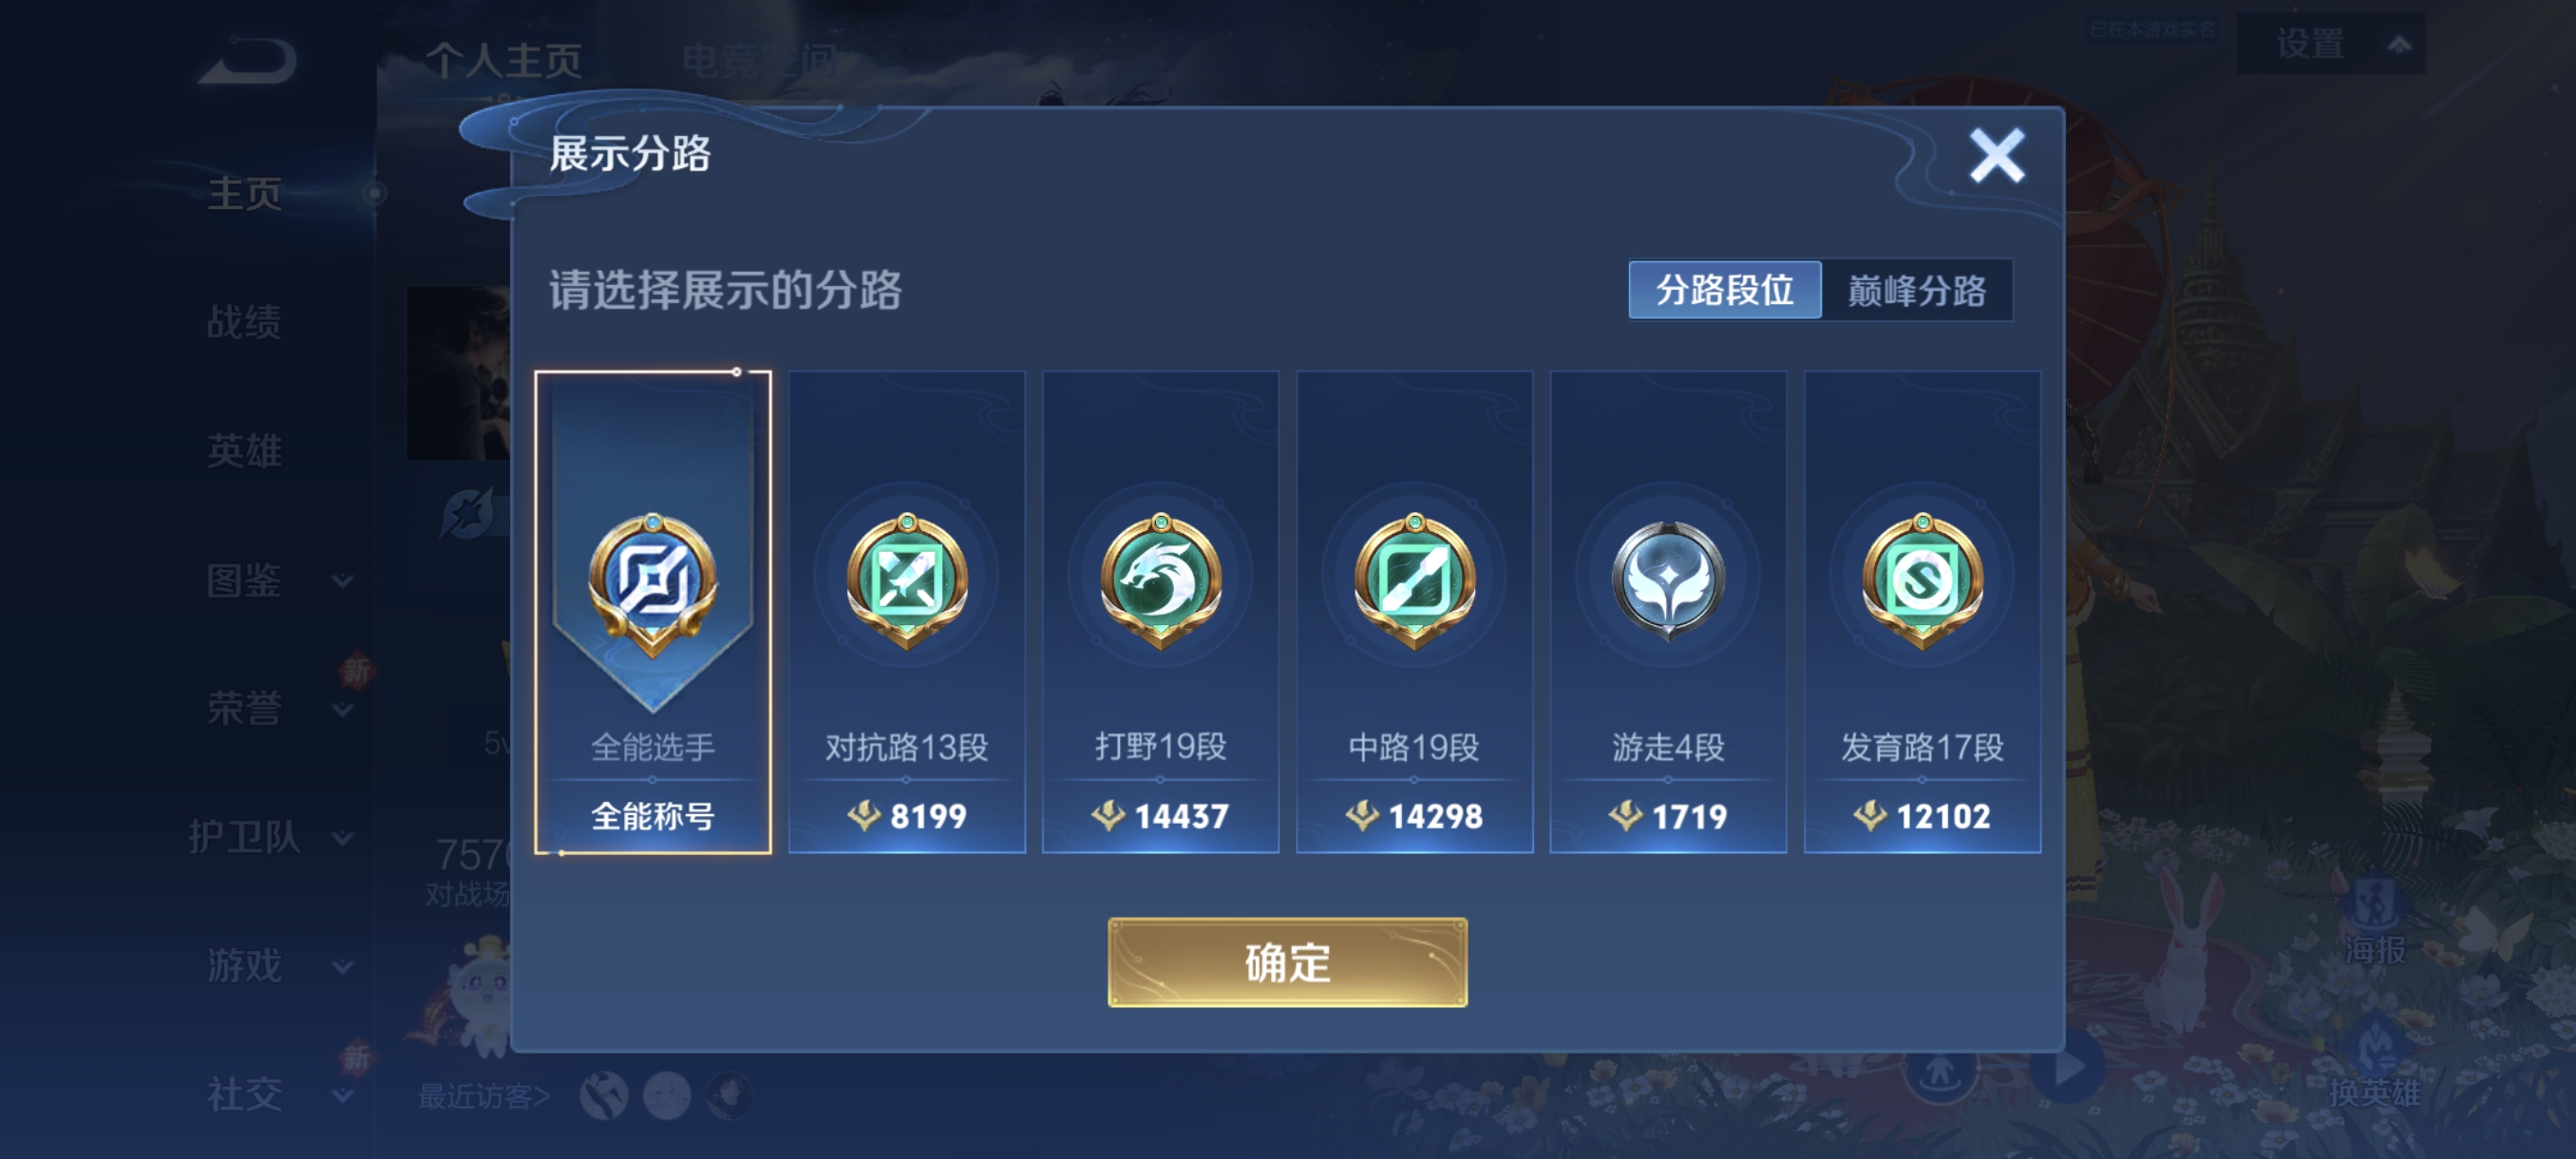2576x1159 pixels.
Task: Confirm selection with 确定 button
Action: 1287,962
